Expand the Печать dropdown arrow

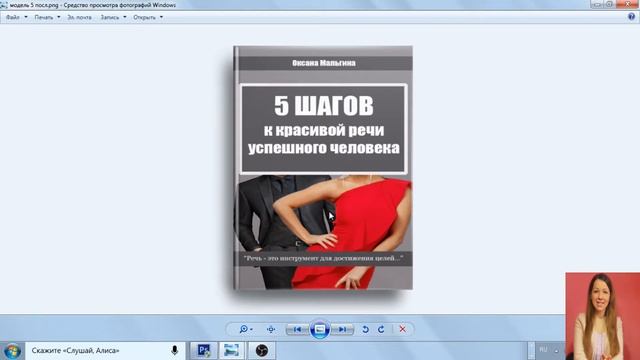[58, 17]
